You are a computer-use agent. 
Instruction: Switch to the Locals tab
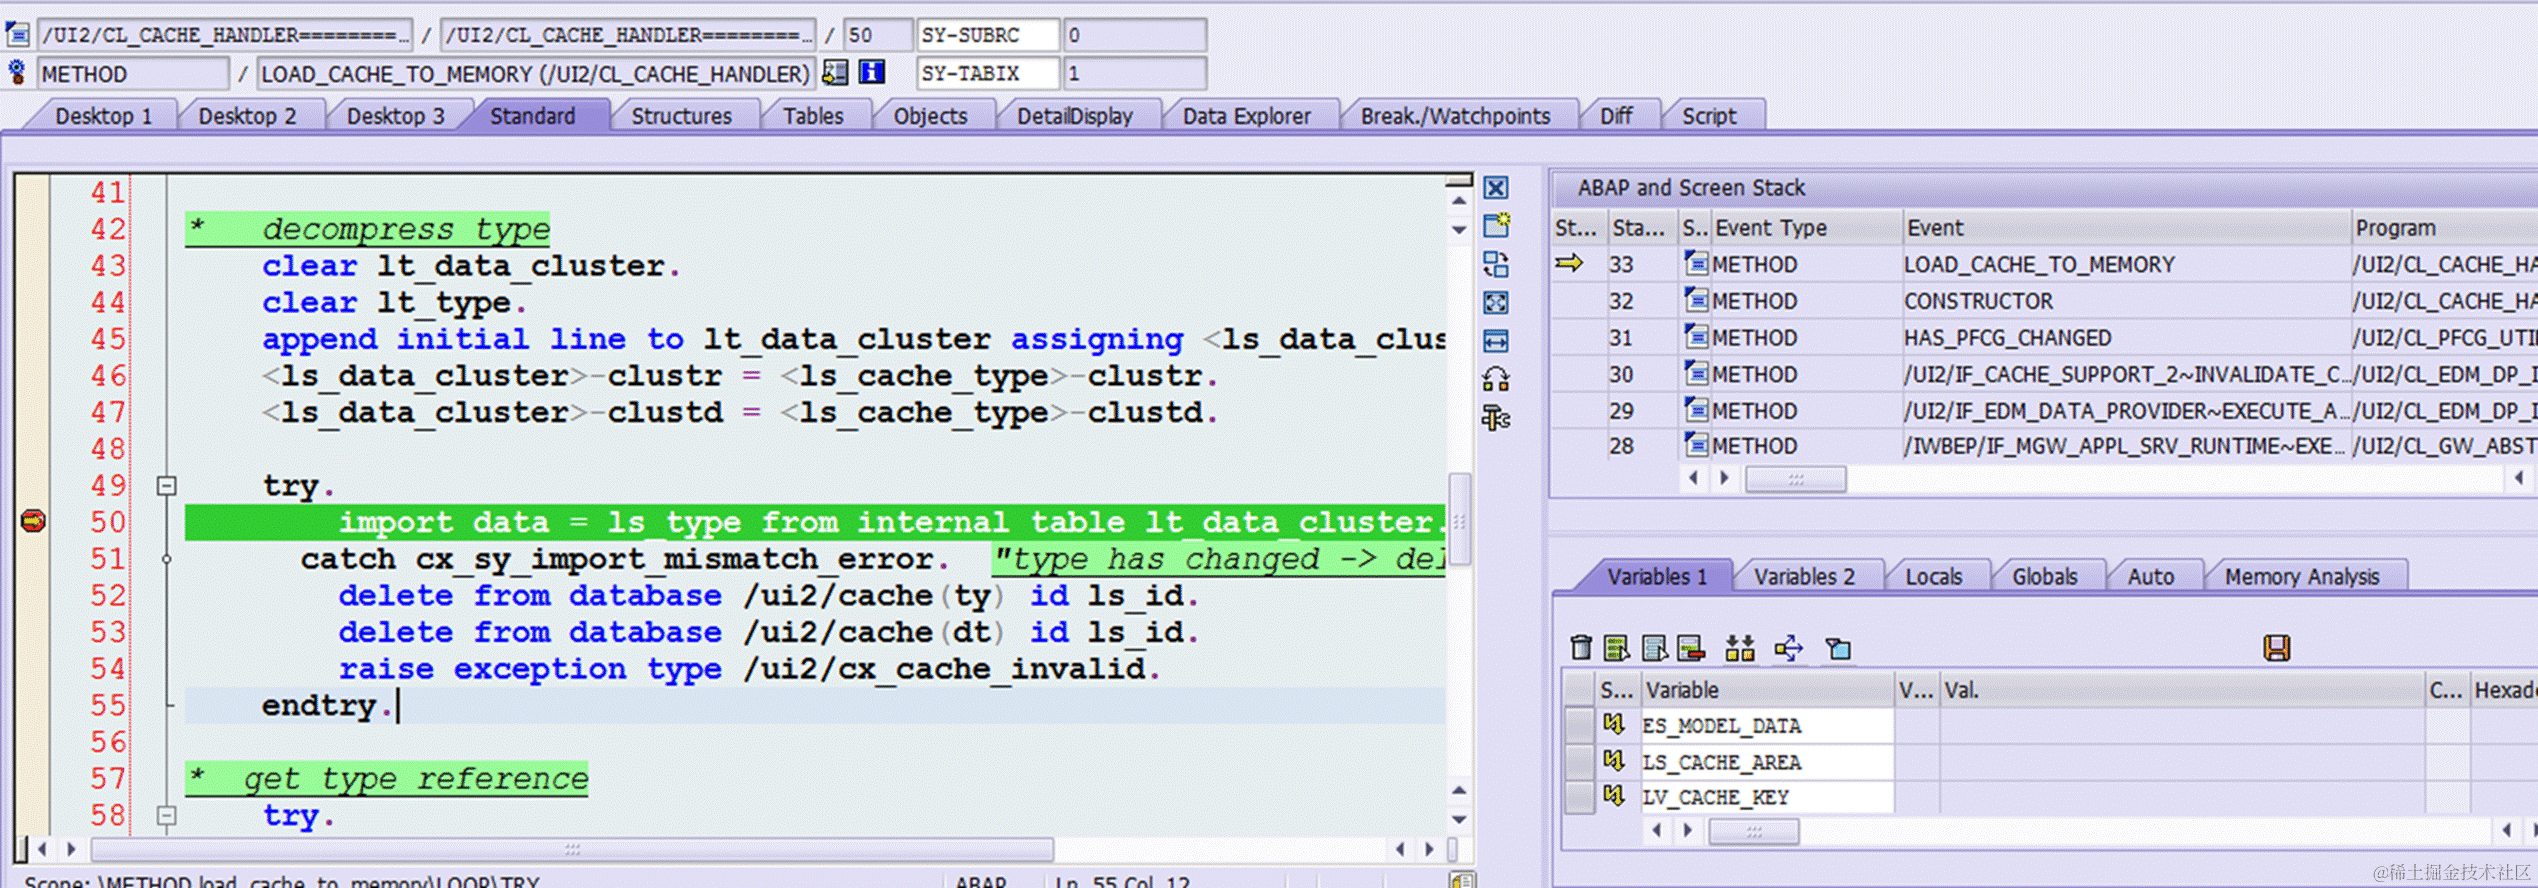pyautogui.click(x=1933, y=577)
